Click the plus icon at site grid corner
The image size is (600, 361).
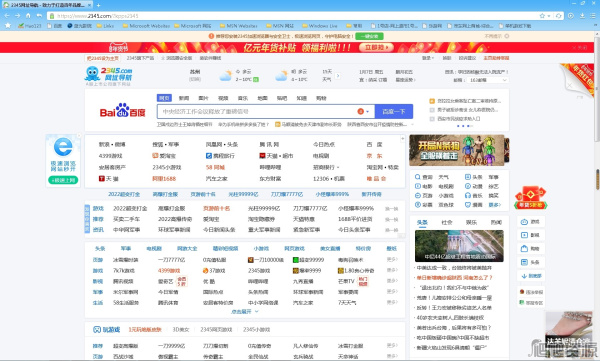tap(403, 138)
